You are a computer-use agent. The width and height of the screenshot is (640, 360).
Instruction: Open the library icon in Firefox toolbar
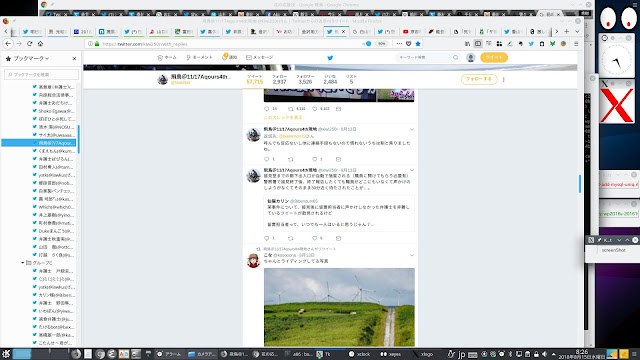click(x=467, y=44)
